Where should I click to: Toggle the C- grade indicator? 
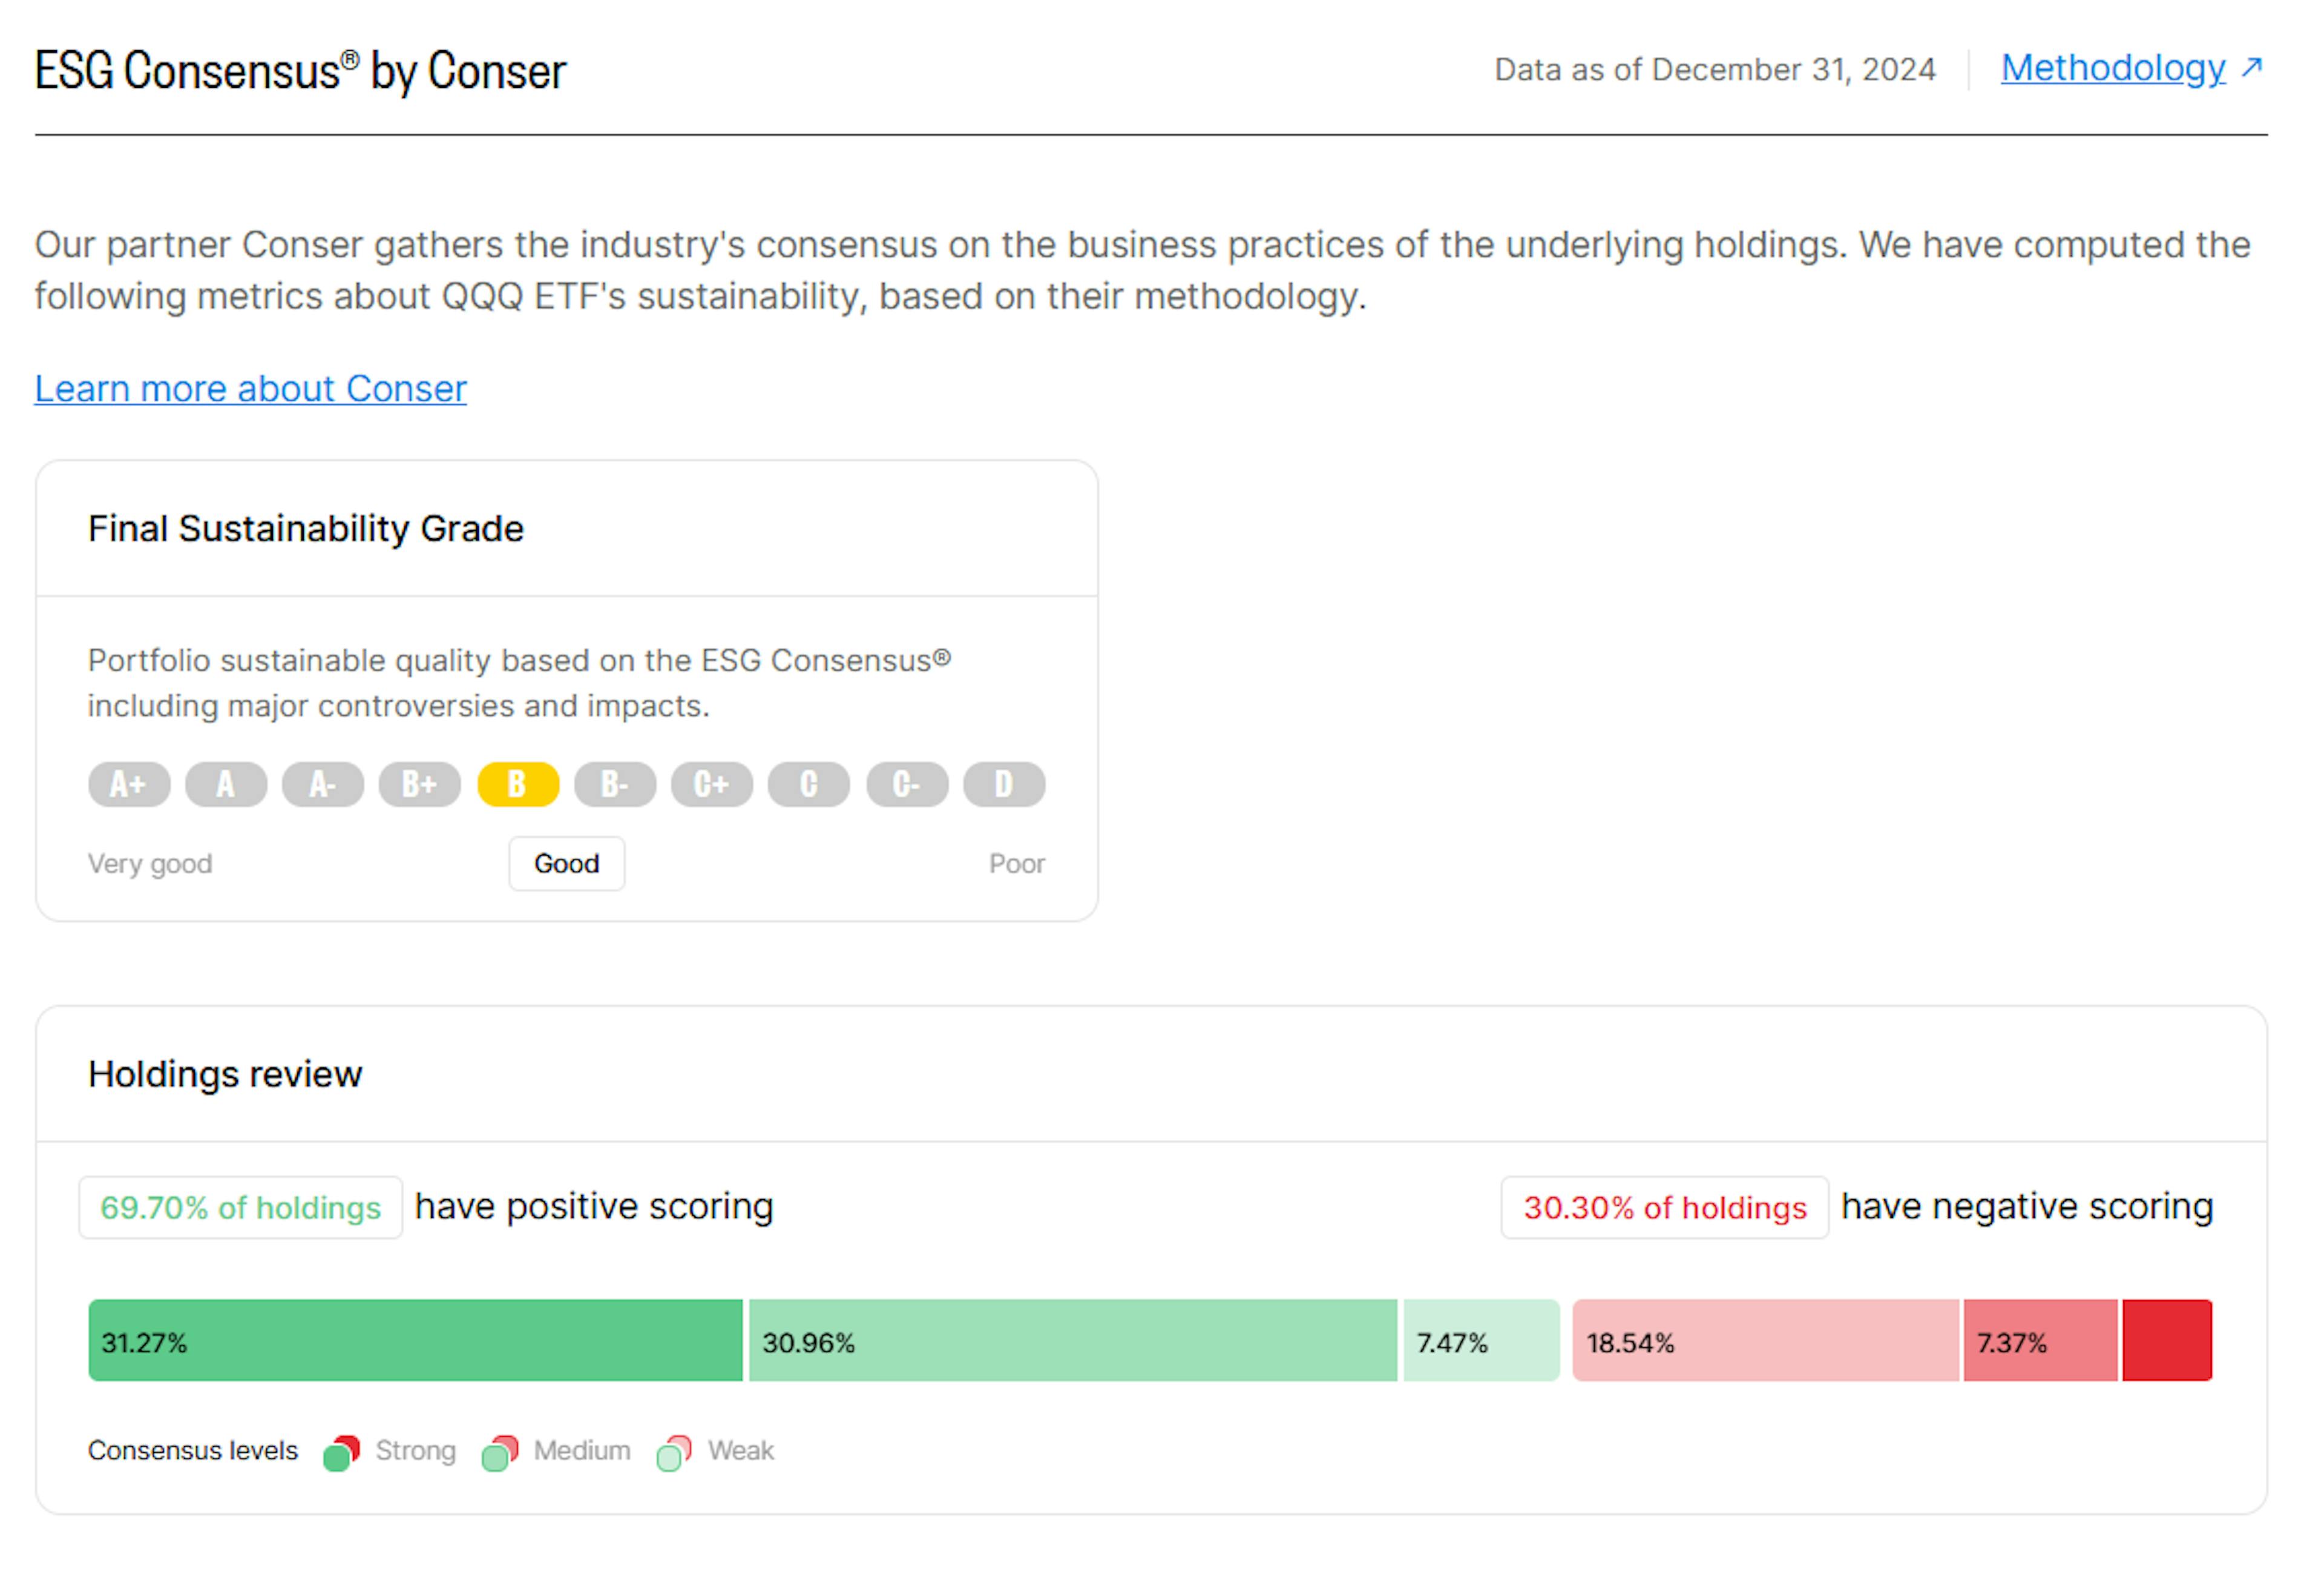tap(906, 784)
